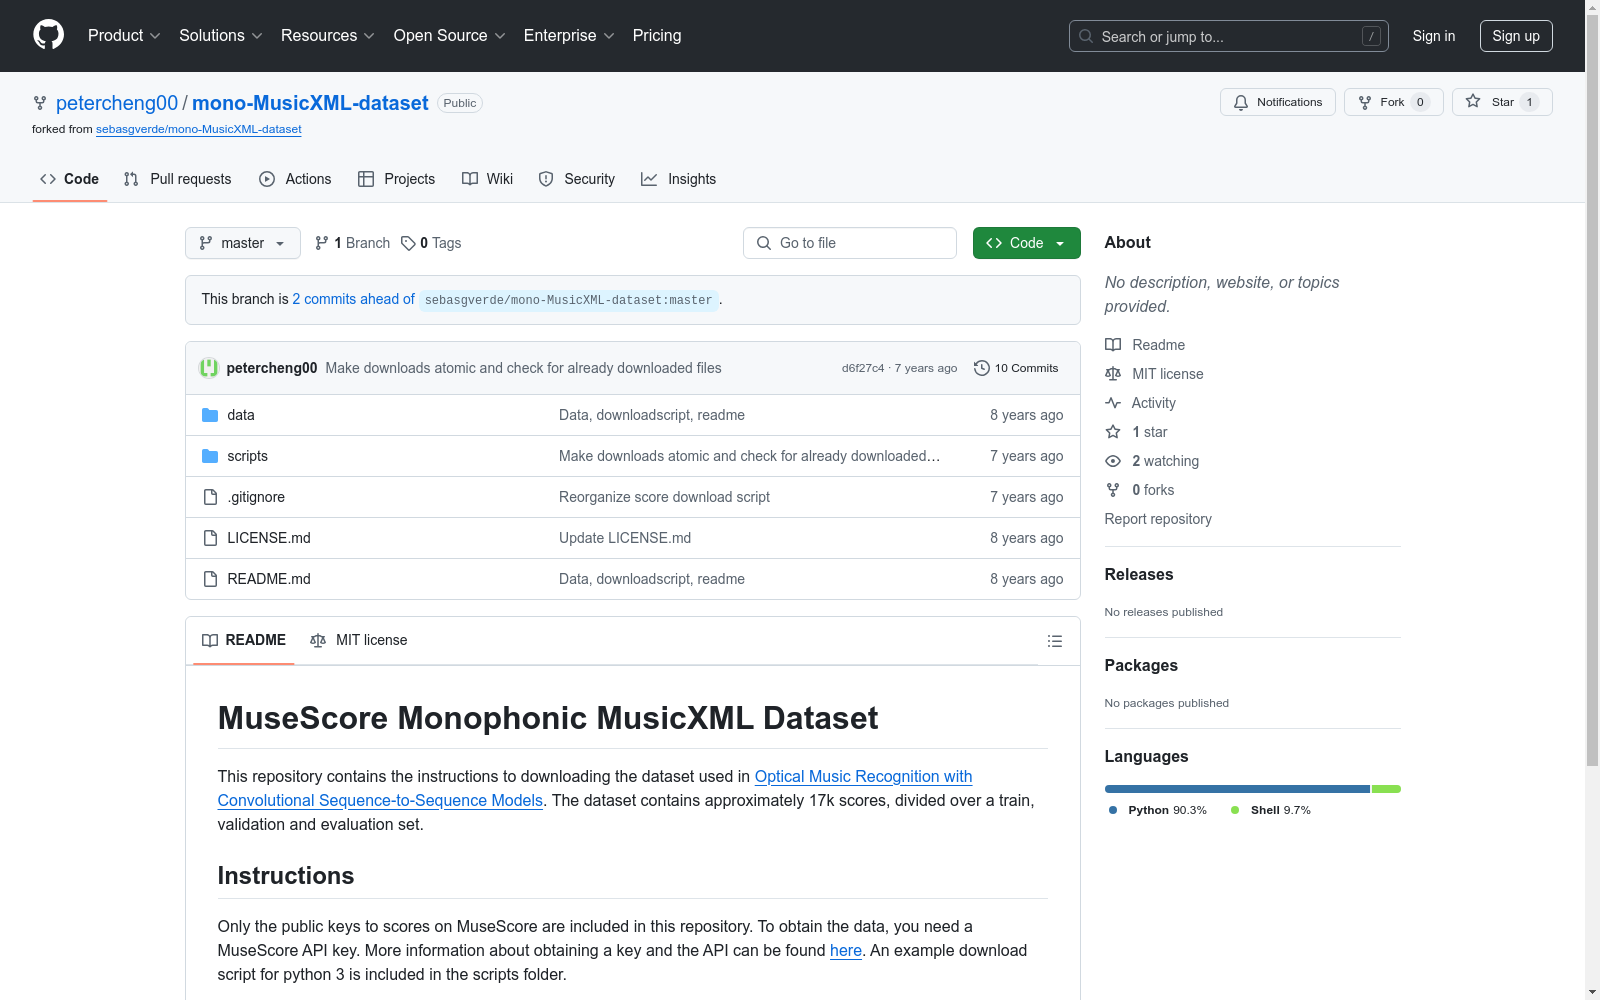Open the Insights tab
This screenshot has width=1600, height=1000.
679,179
